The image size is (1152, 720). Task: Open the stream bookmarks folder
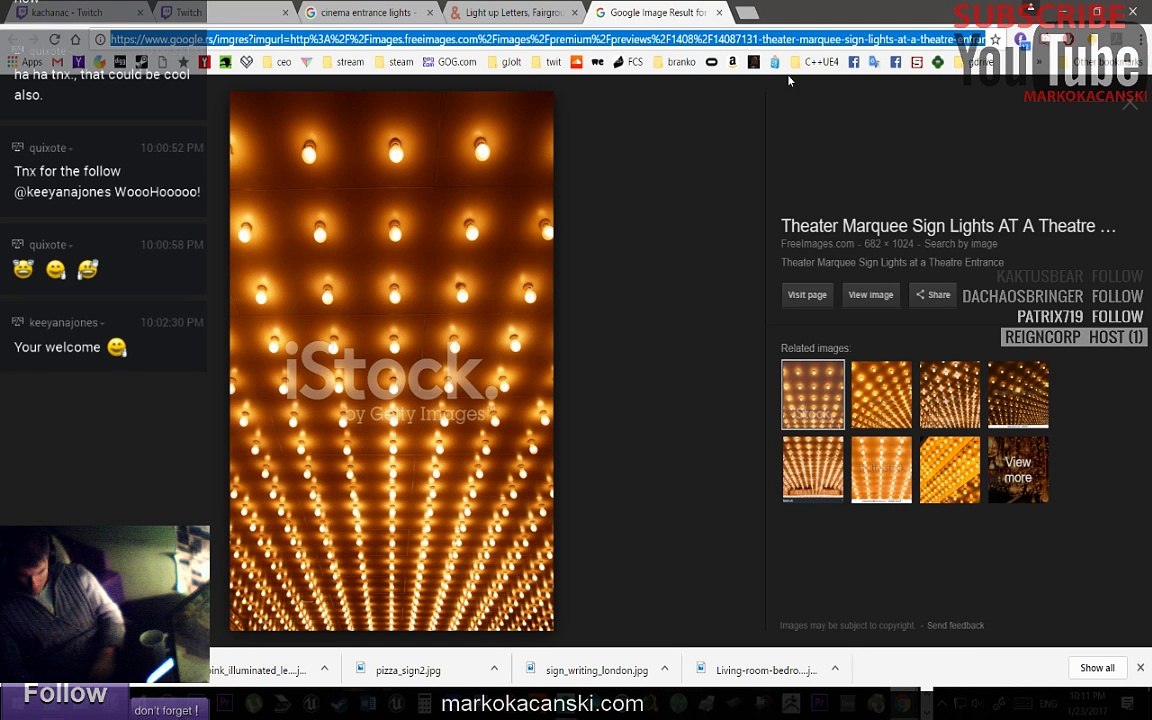coord(342,62)
